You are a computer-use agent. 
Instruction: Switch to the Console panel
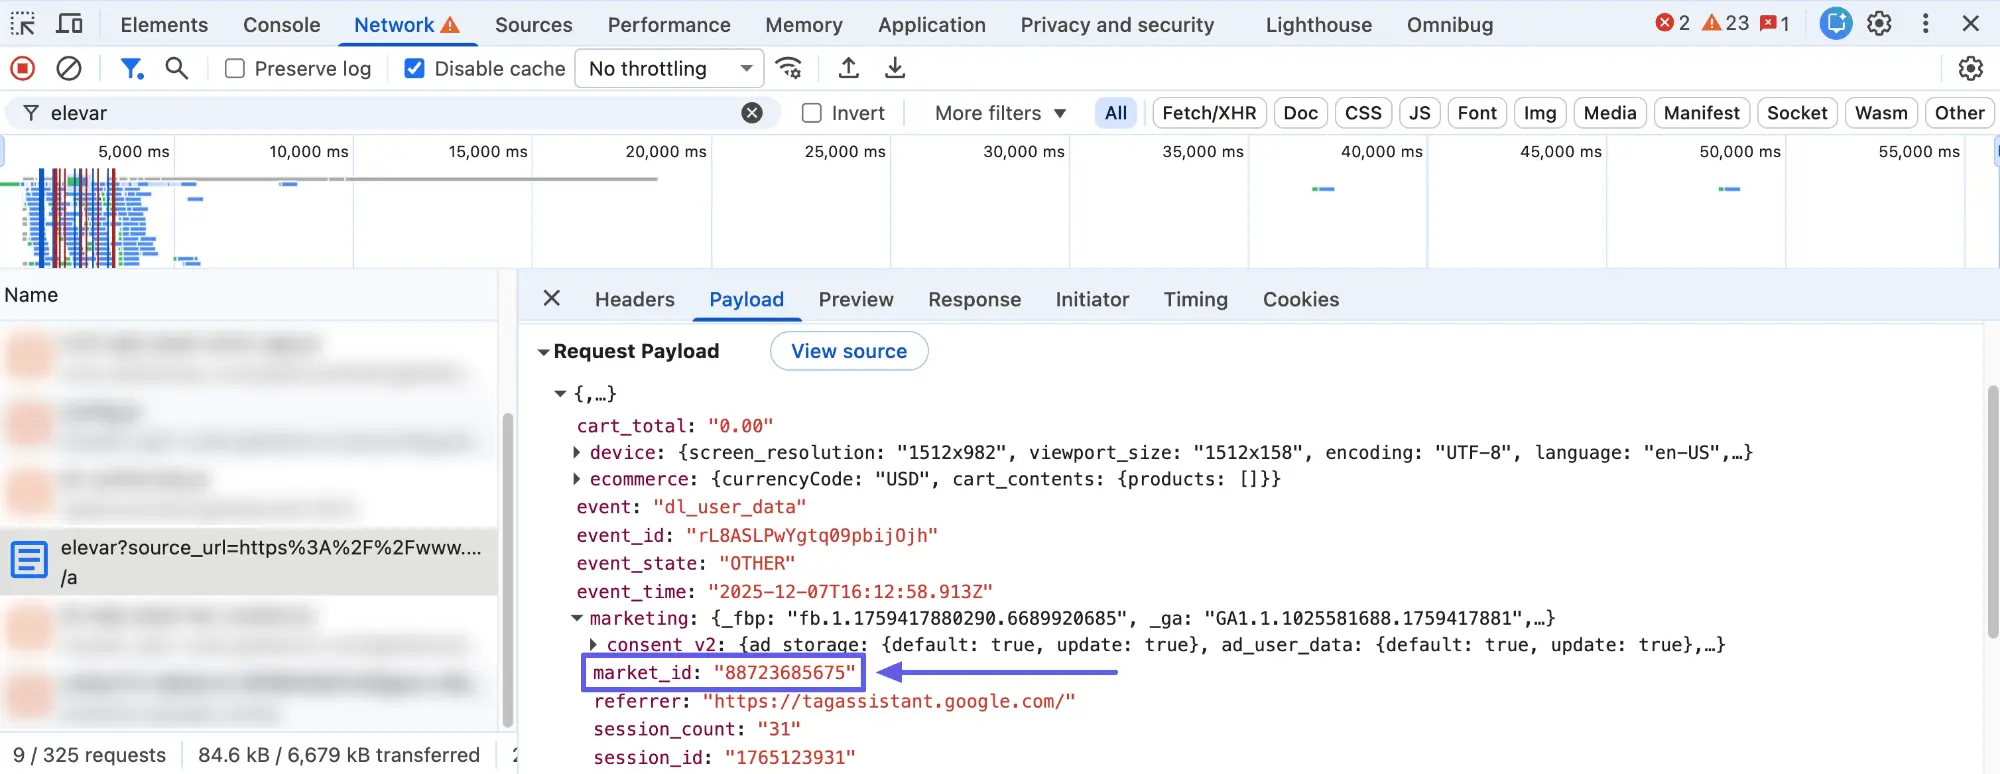tap(281, 24)
